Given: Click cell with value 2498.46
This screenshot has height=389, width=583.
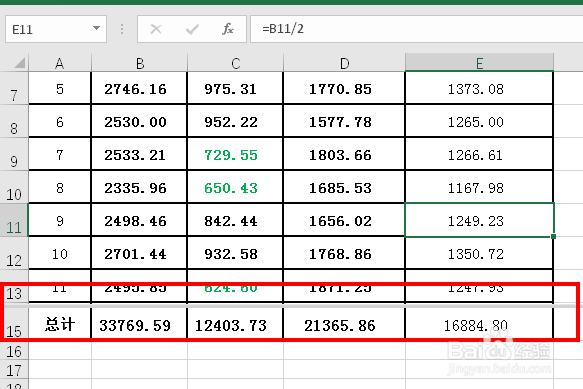Looking at the screenshot, I should click(x=139, y=220).
